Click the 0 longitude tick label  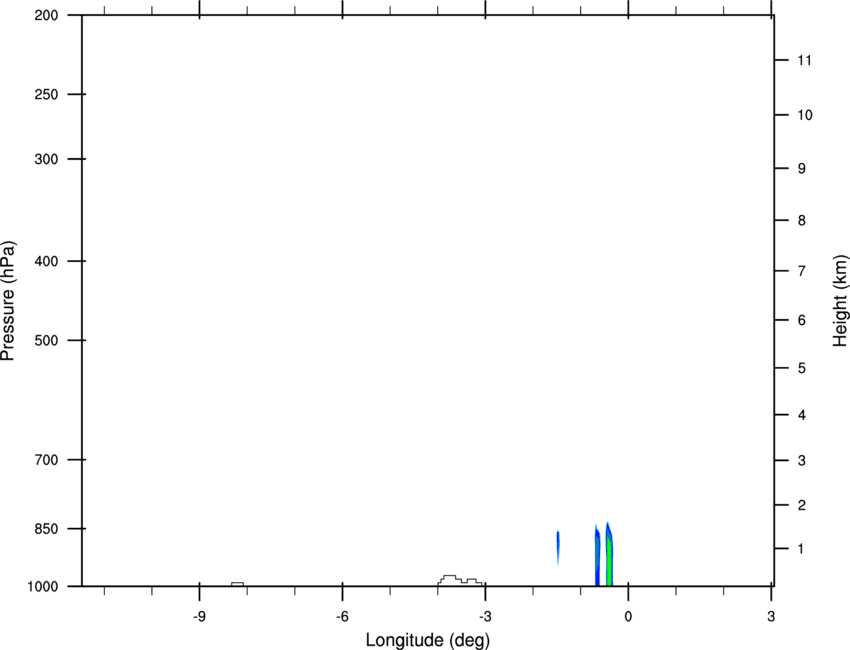point(628,617)
